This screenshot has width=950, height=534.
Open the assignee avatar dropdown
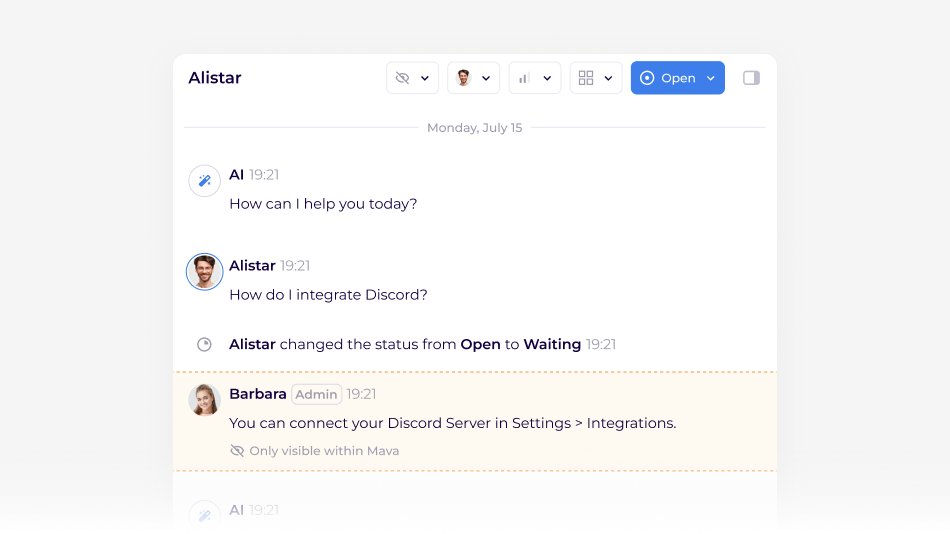coord(473,78)
